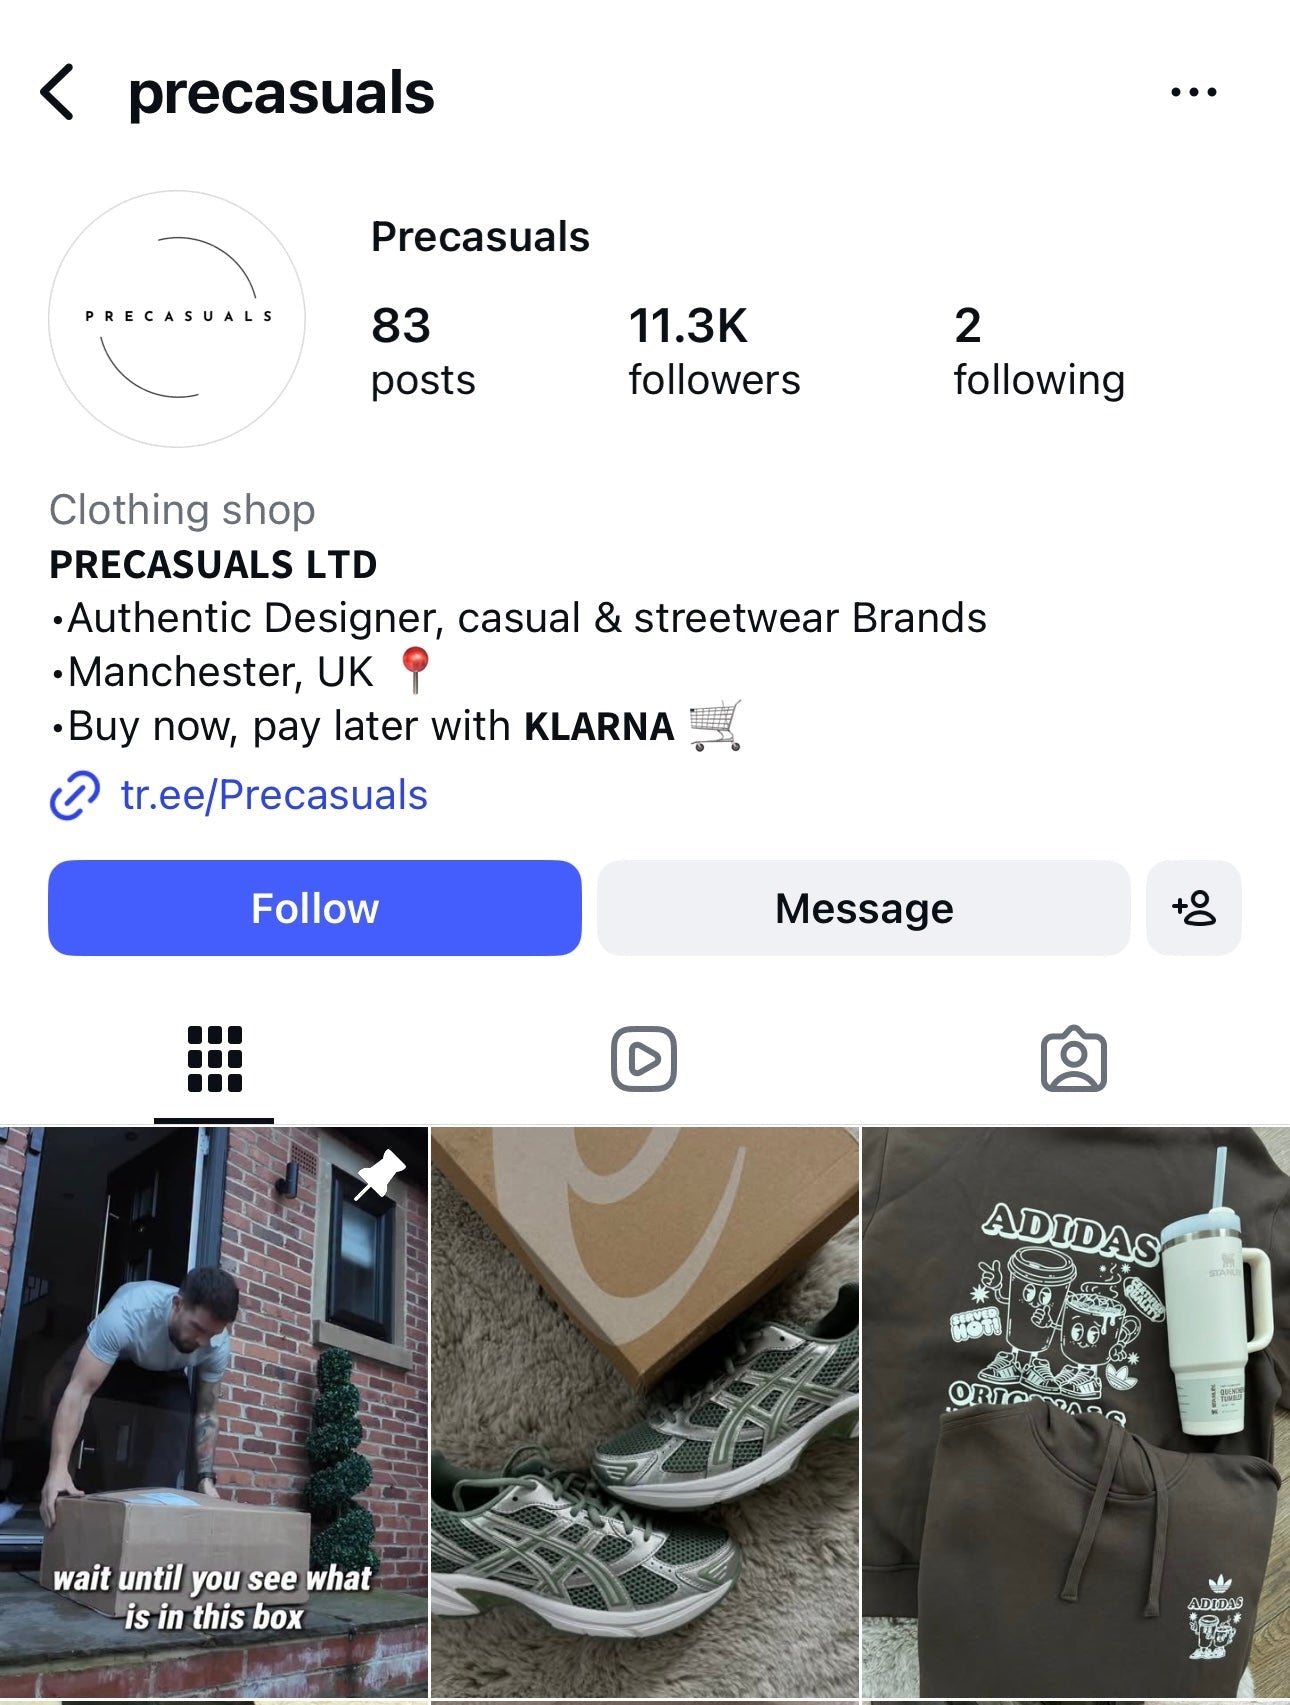
Task: Switch to the Reels tab icon
Action: click(x=644, y=1059)
